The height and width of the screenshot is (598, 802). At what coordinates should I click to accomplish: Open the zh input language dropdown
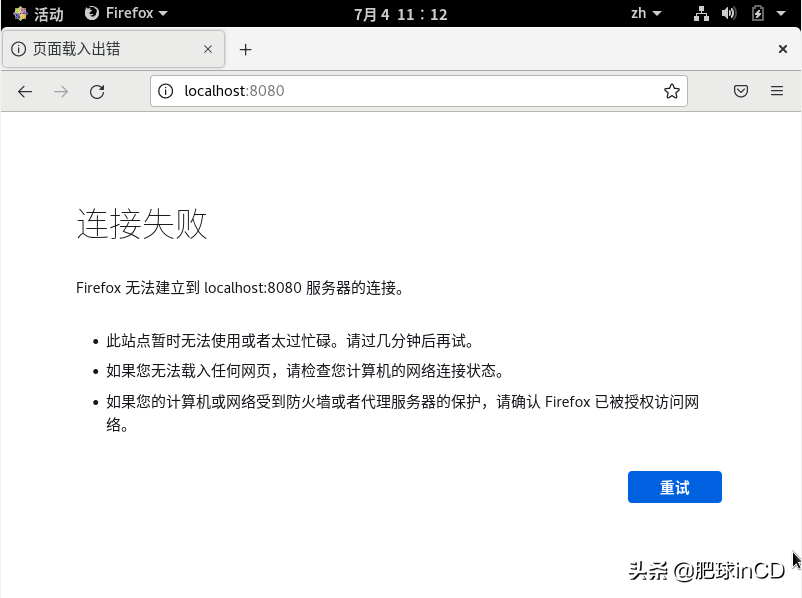click(x=646, y=13)
